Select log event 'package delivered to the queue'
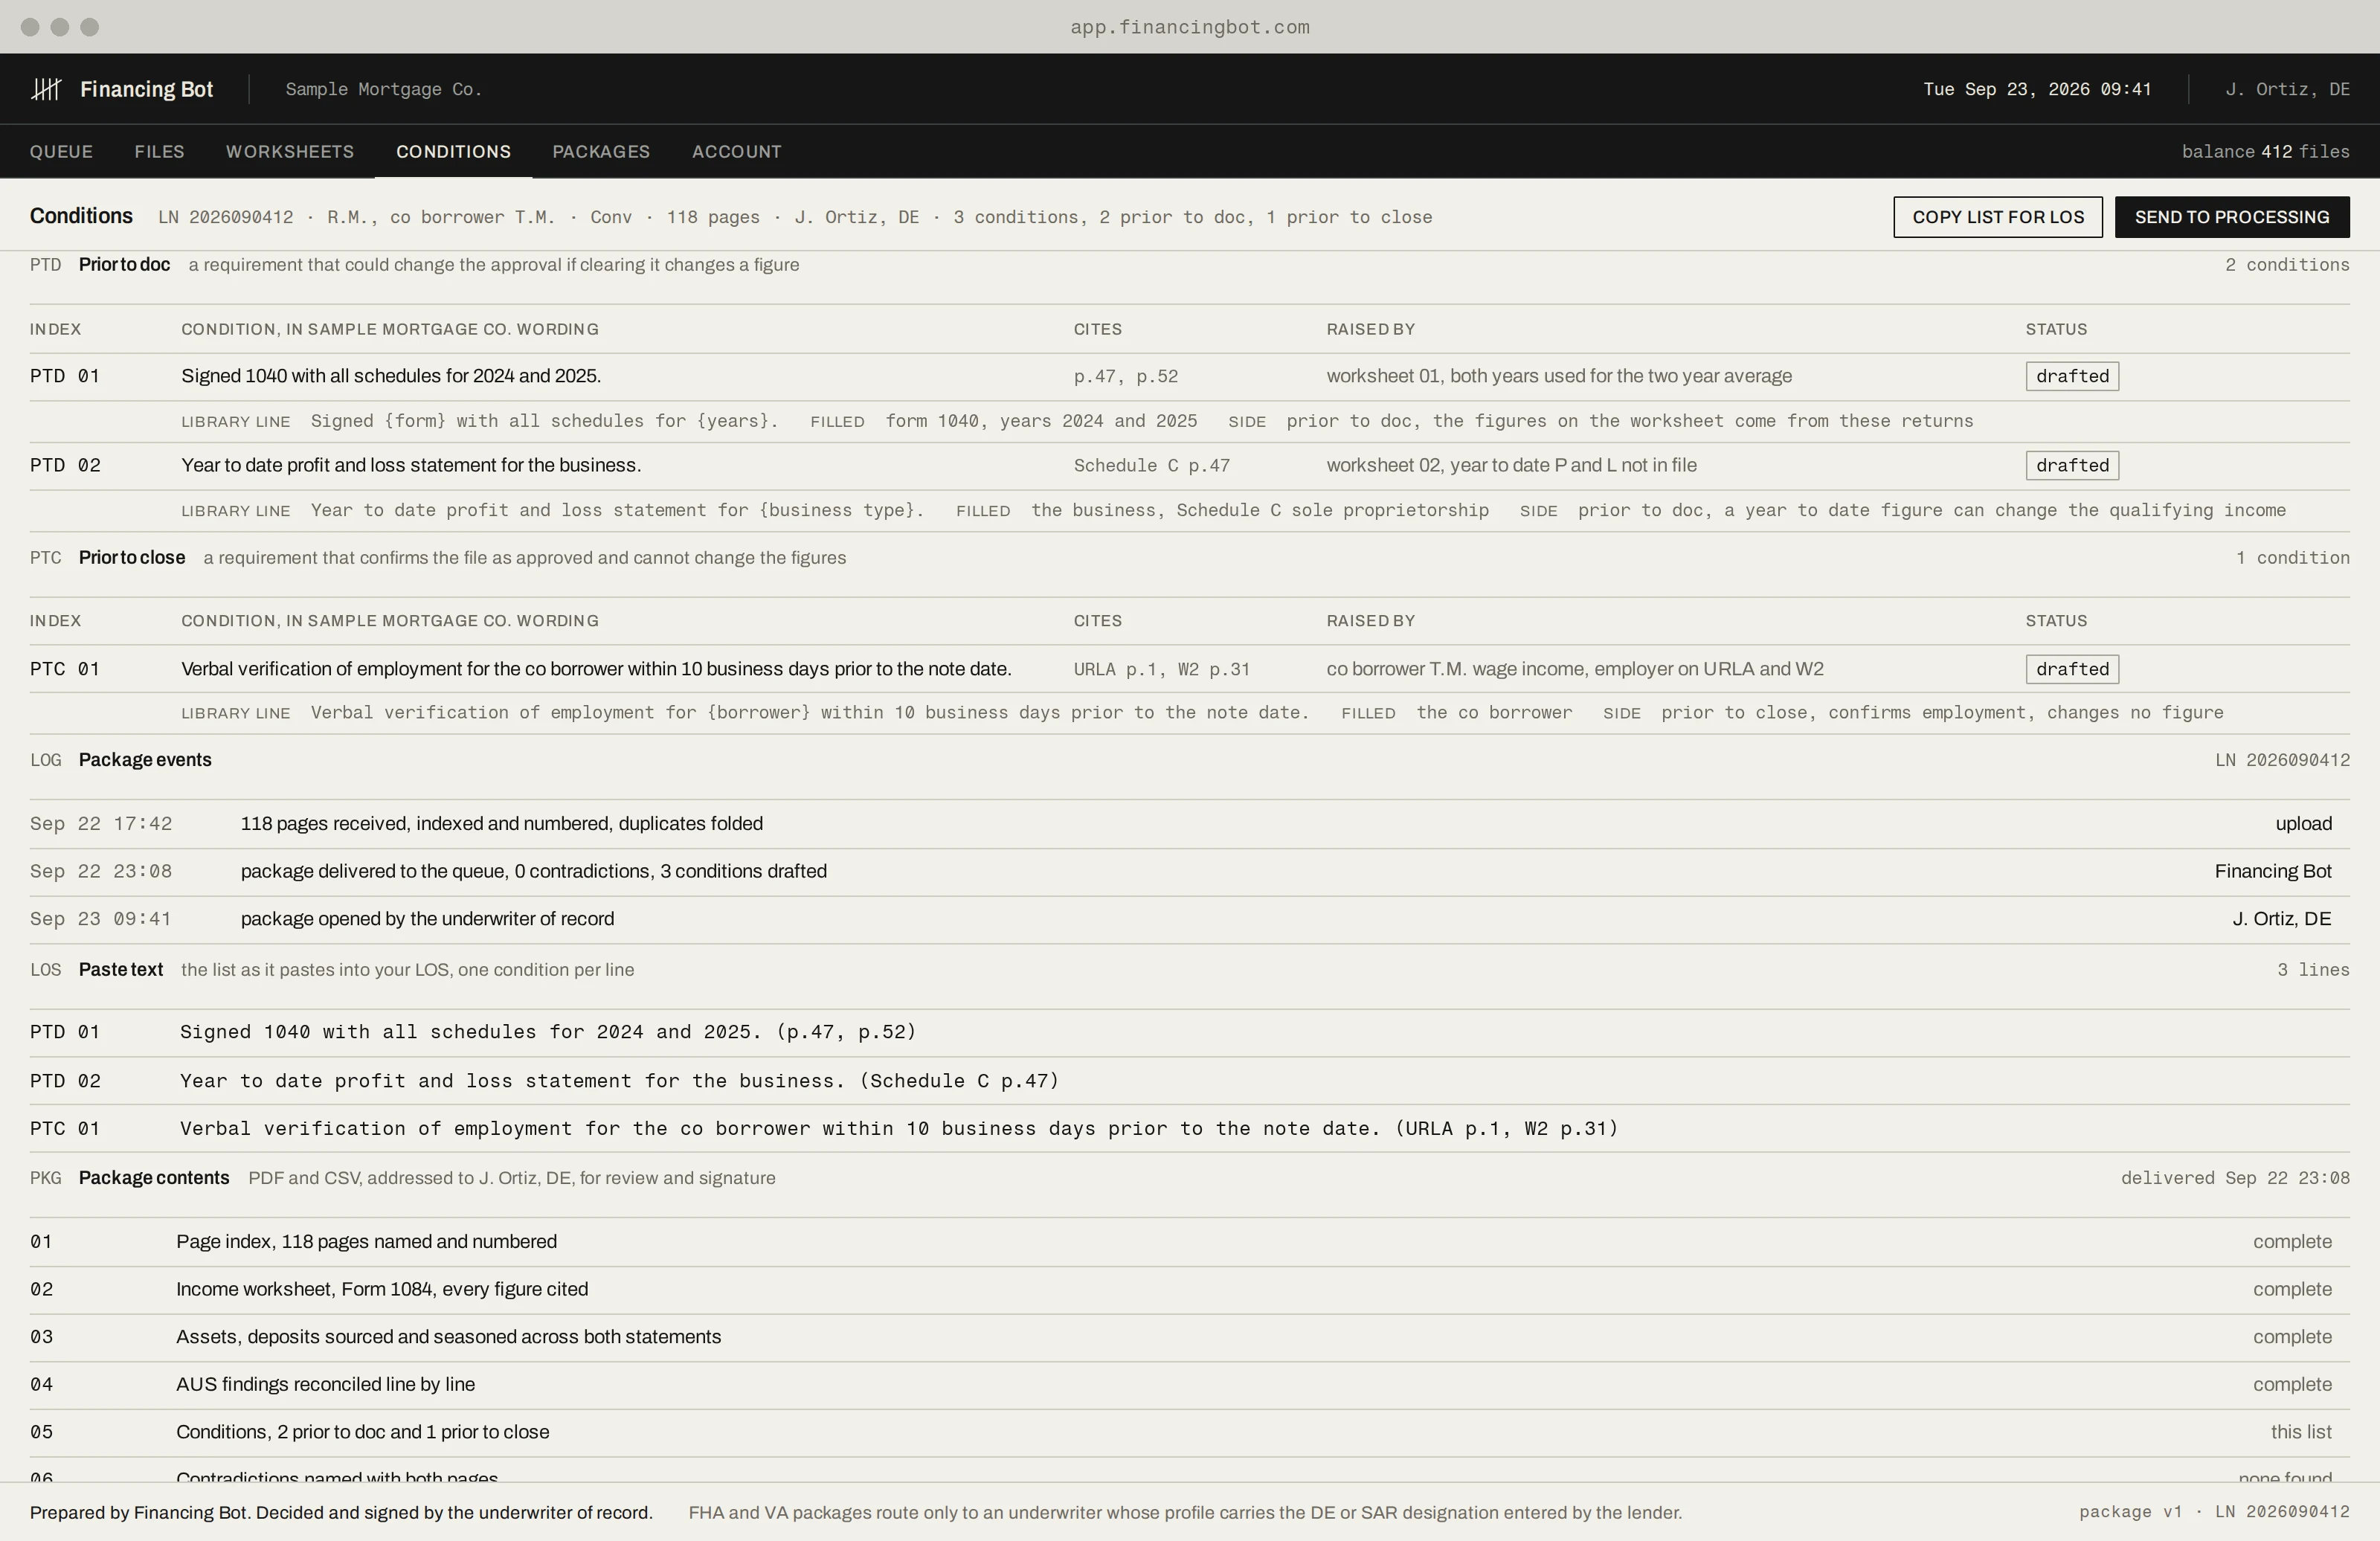This screenshot has height=1541, width=2380. tap(1189, 871)
